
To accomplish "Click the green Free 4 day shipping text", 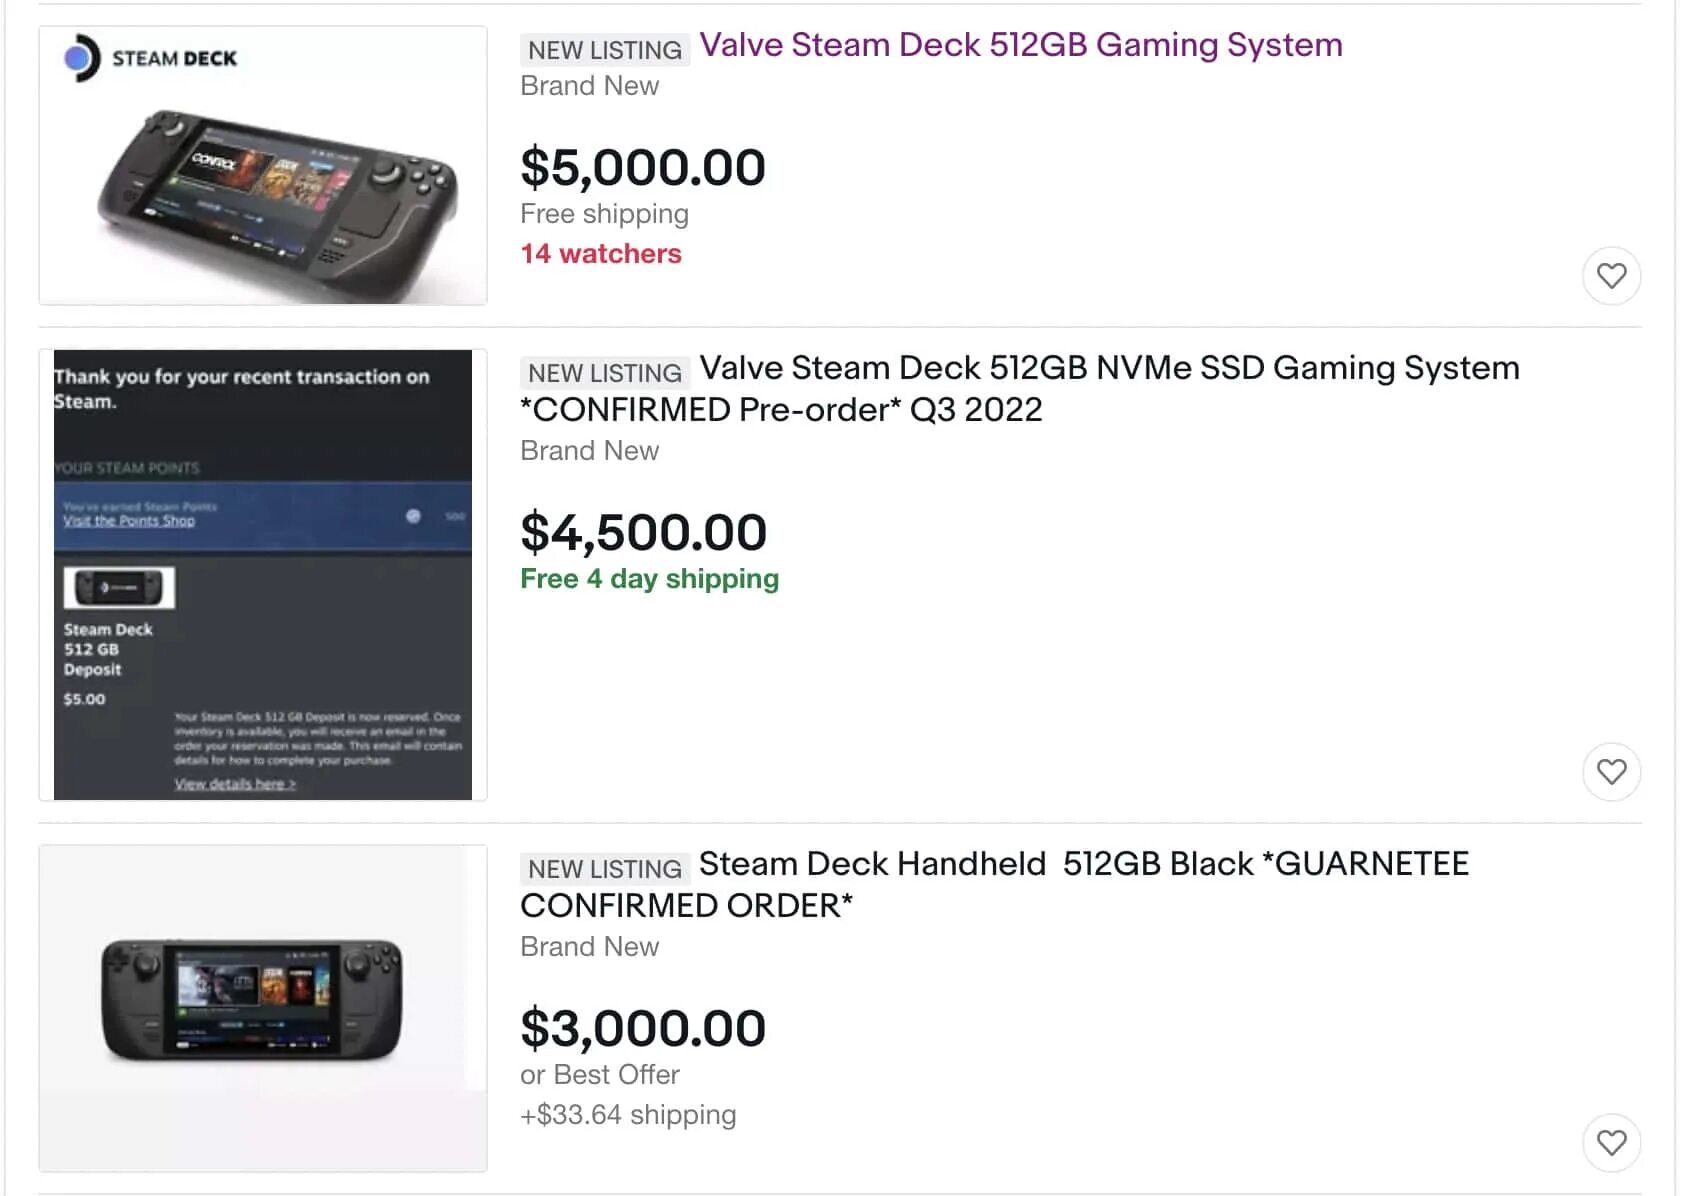I will 649,579.
